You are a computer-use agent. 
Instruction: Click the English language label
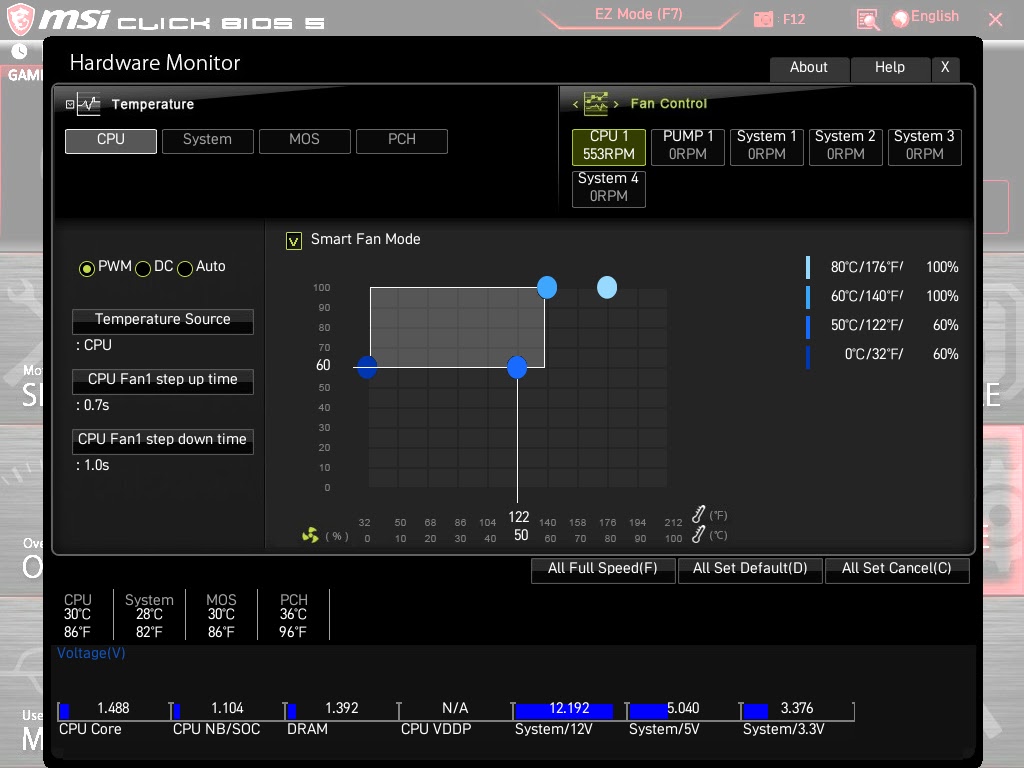pos(935,16)
